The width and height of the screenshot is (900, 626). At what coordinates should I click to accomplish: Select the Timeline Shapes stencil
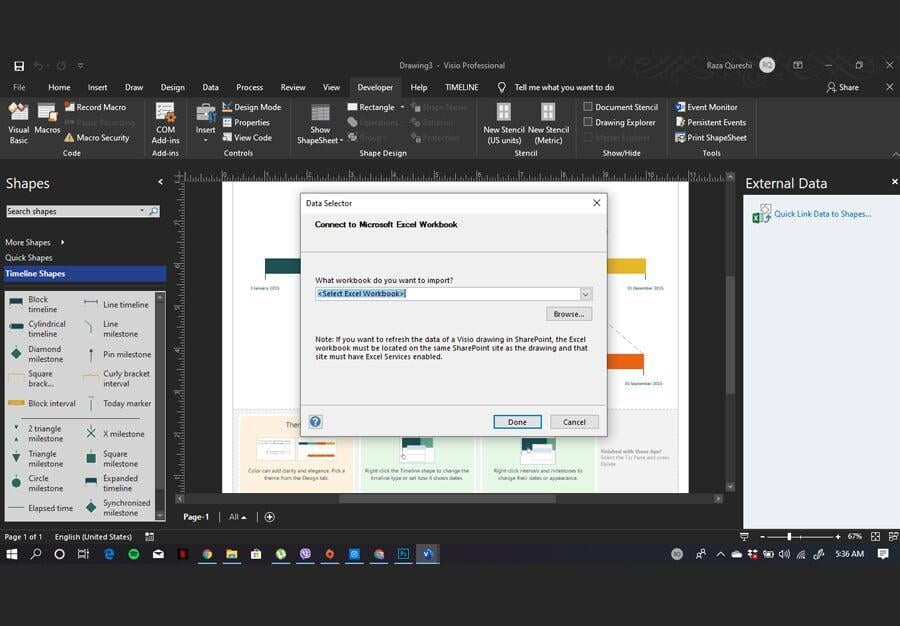coord(85,274)
